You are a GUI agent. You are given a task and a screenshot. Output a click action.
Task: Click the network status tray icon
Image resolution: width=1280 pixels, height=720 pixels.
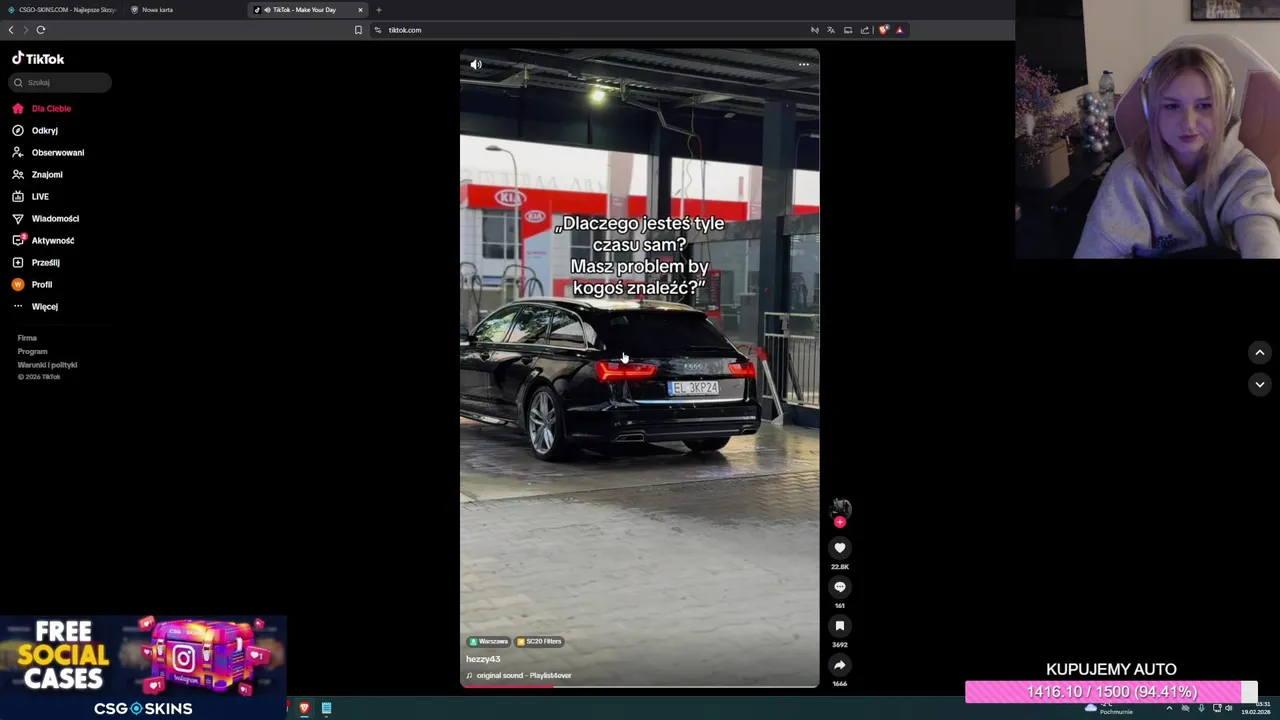(1187, 708)
